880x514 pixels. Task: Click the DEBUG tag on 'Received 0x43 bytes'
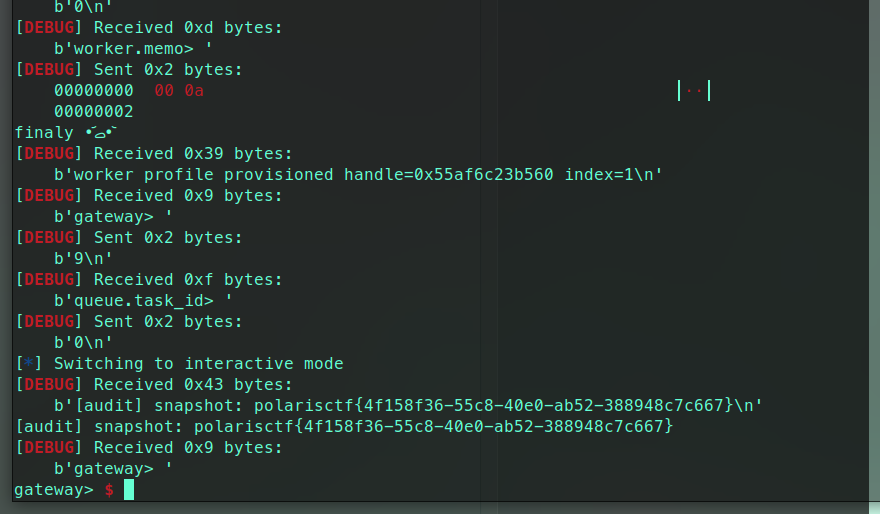pos(49,384)
